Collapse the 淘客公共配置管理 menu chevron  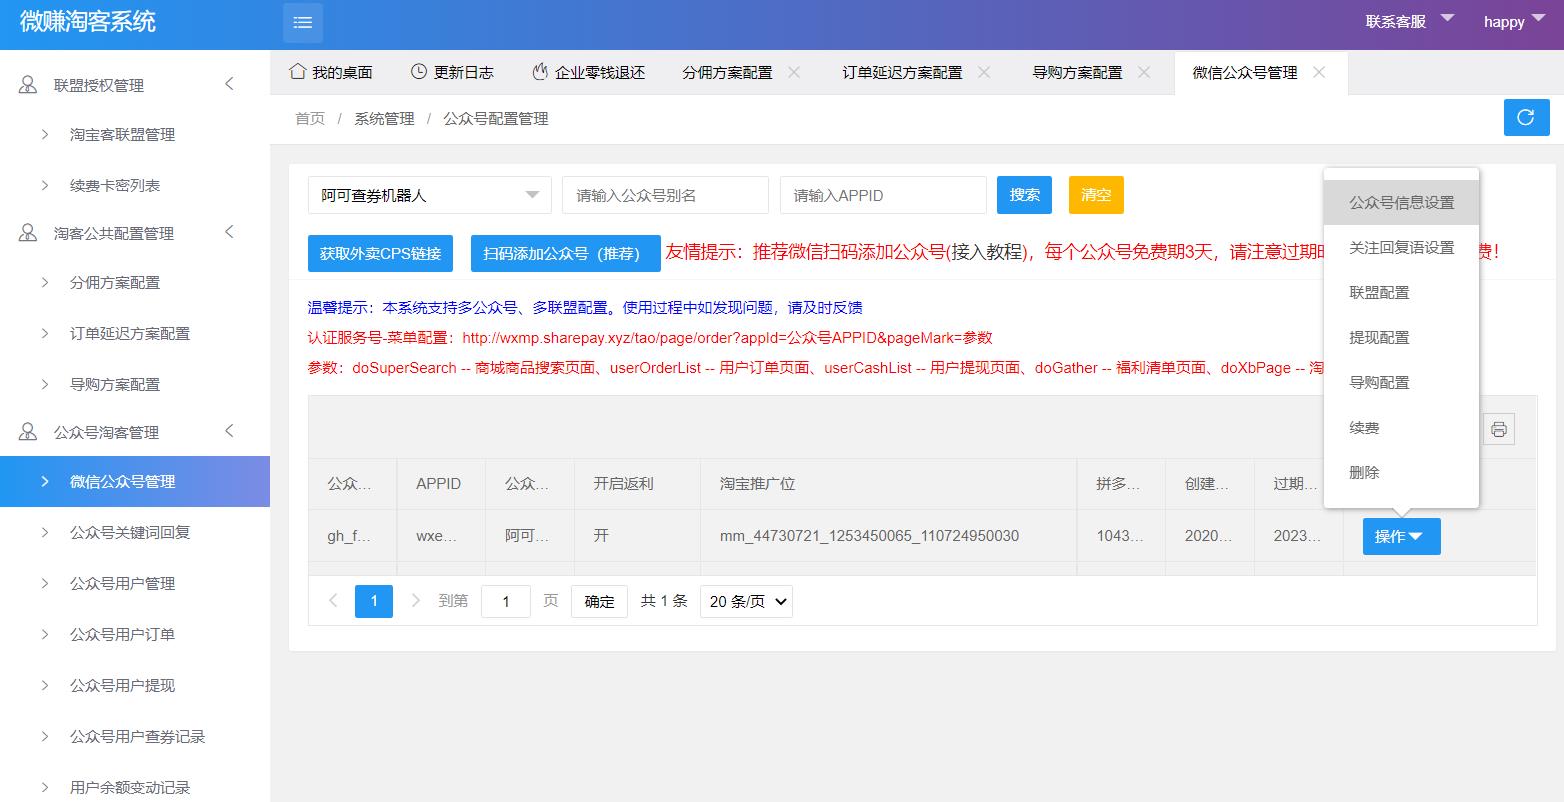[229, 232]
